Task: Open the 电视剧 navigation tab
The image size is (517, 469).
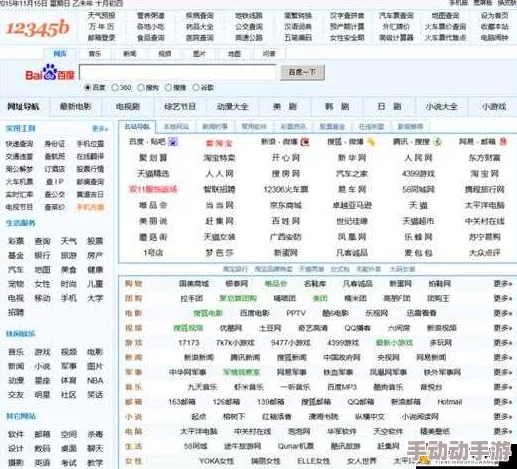Action: point(128,107)
